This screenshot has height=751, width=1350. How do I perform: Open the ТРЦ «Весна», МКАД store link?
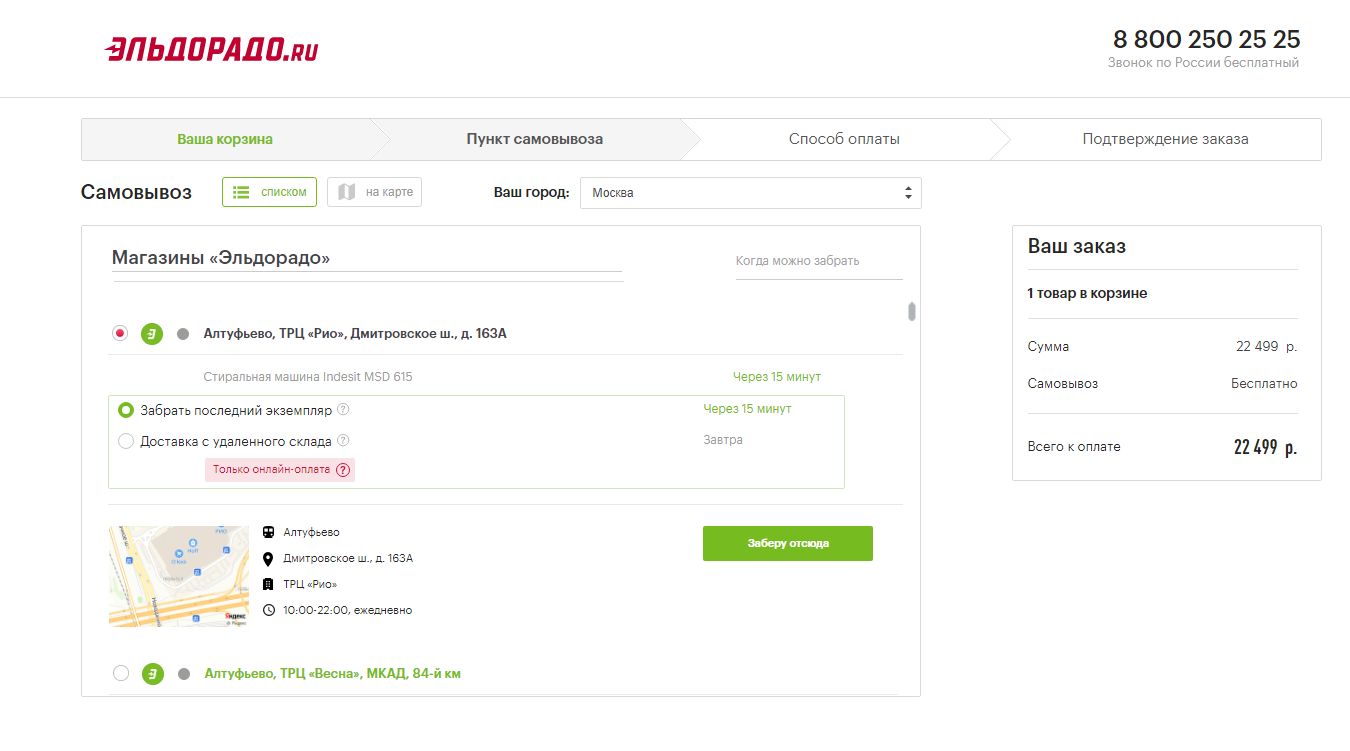(332, 674)
